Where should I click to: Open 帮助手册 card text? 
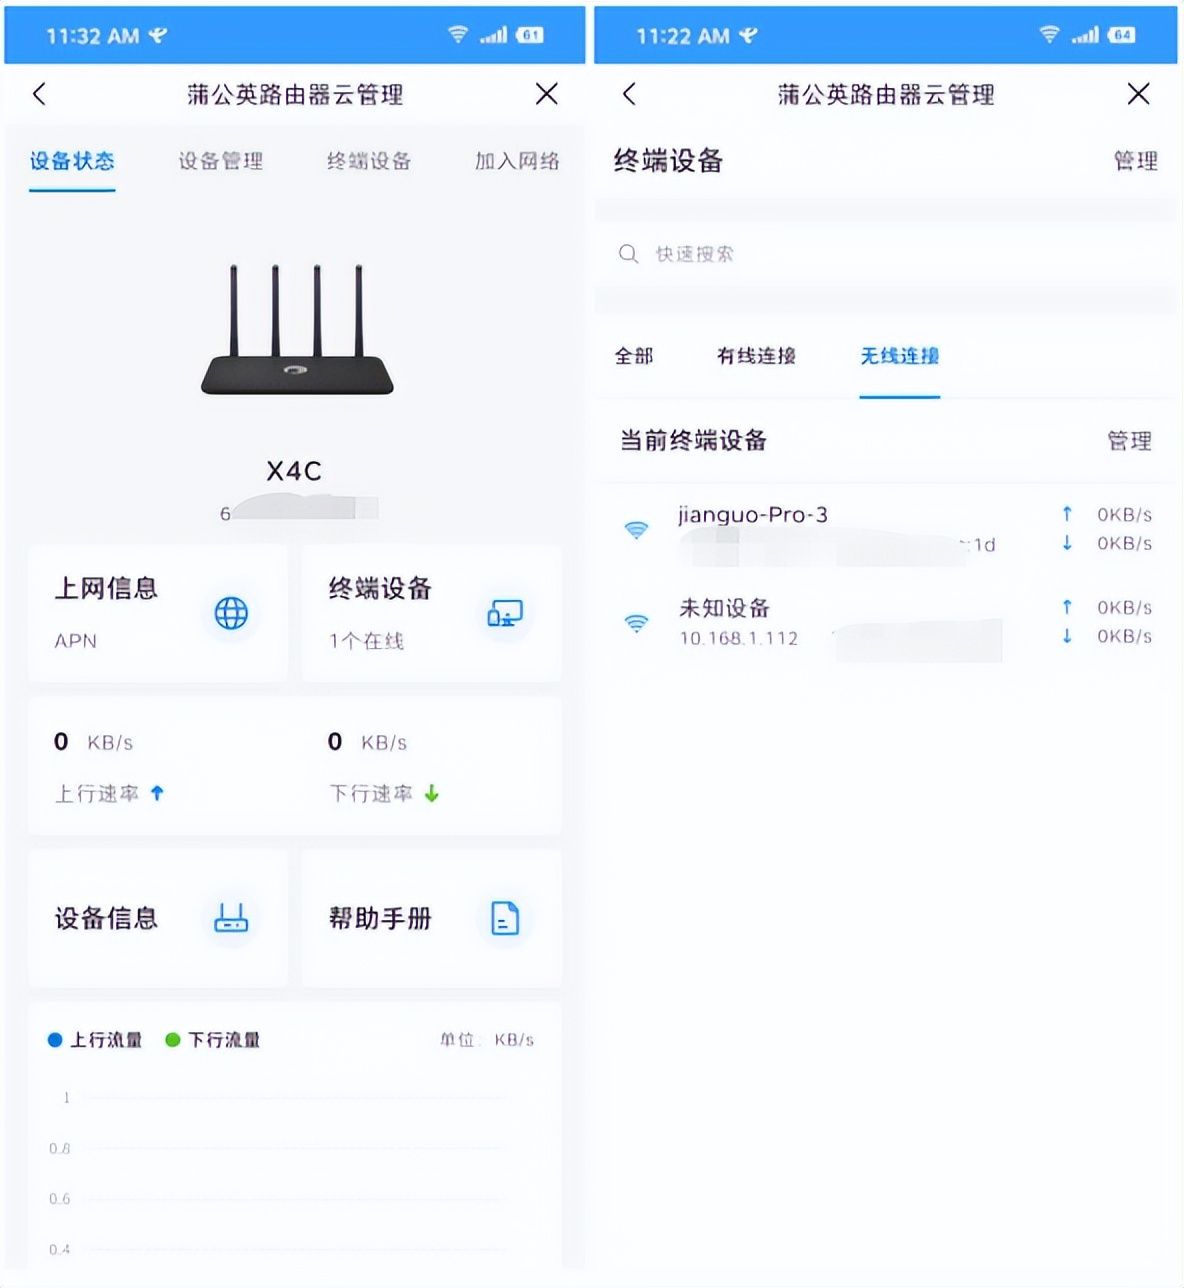(380, 918)
